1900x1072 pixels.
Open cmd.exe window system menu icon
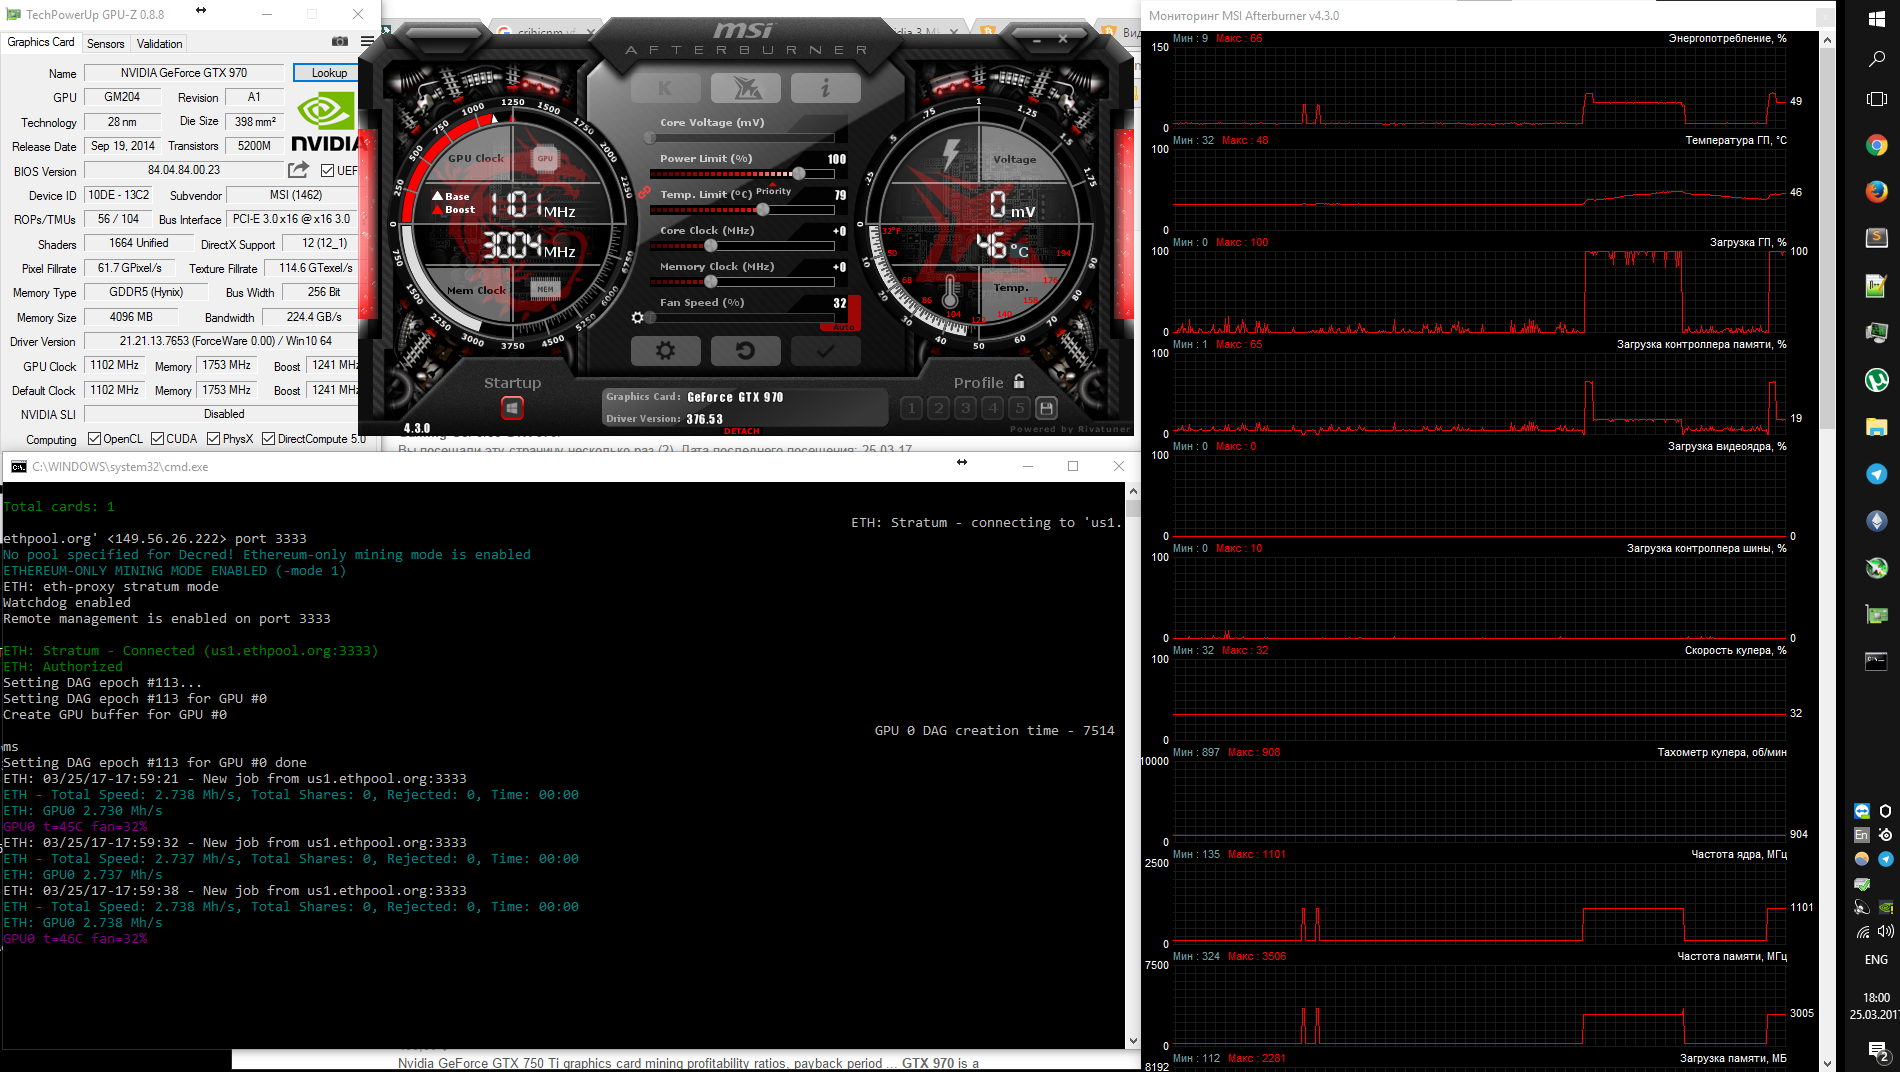coord(18,467)
